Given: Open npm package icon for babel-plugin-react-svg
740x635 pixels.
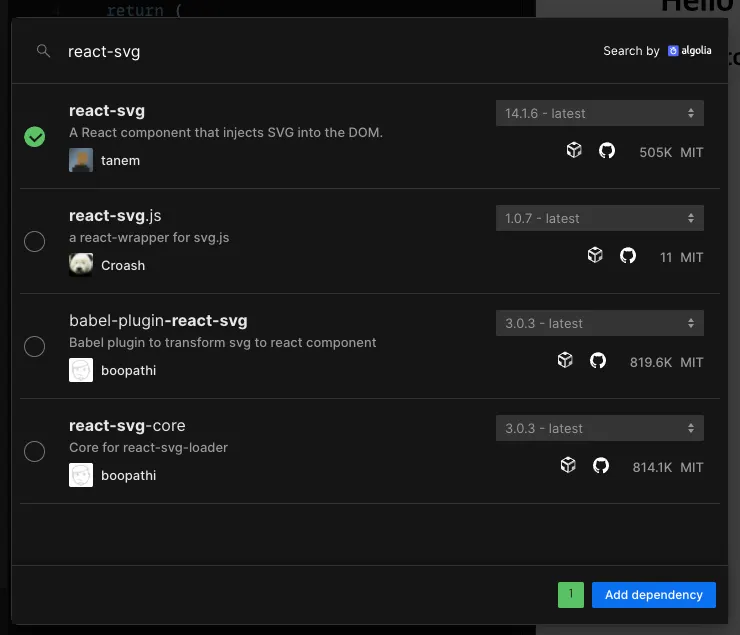Looking at the screenshot, I should pyautogui.click(x=565, y=361).
